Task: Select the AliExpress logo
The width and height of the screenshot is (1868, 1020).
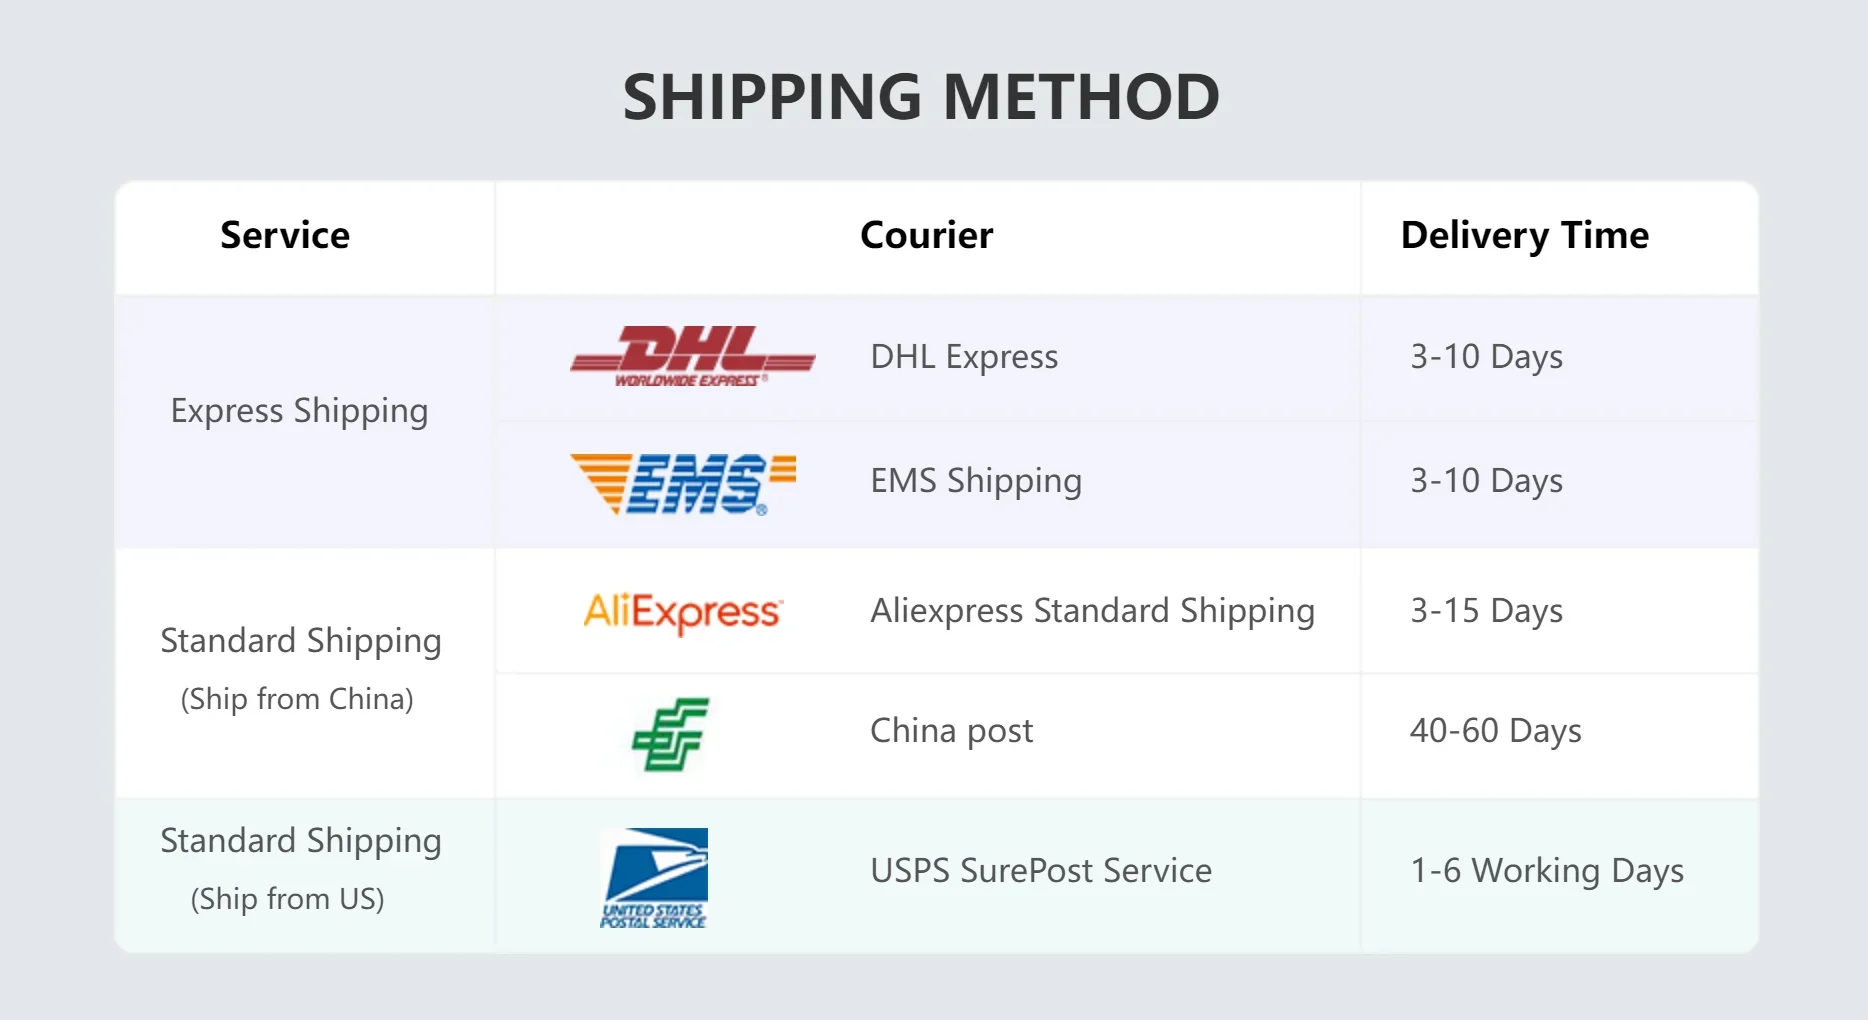Action: 683,611
